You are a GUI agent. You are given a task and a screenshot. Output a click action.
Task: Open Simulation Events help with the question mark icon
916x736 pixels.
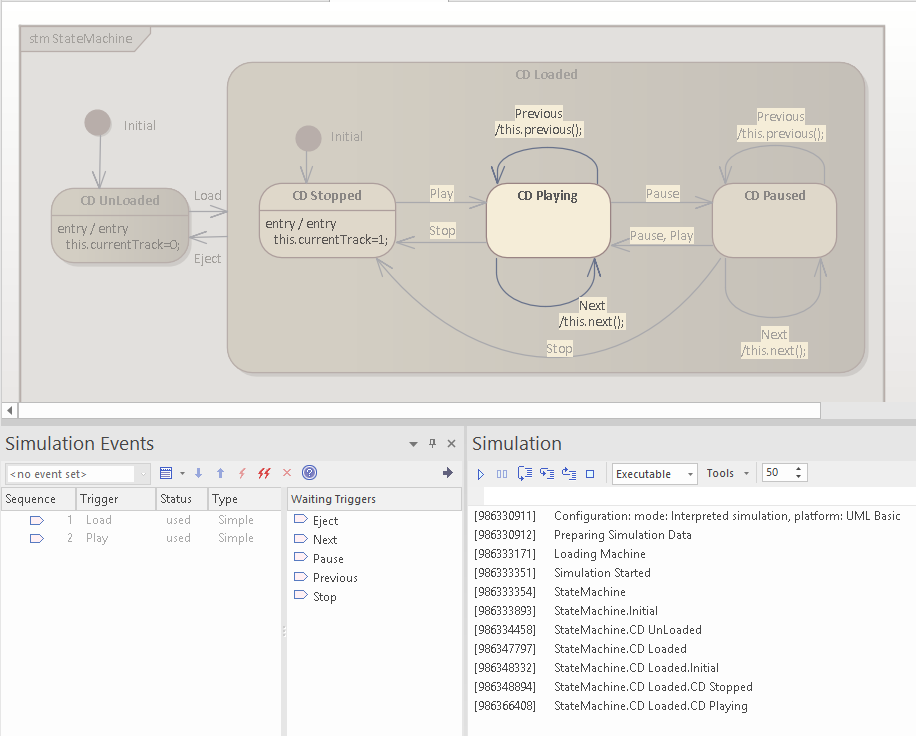[x=310, y=472]
